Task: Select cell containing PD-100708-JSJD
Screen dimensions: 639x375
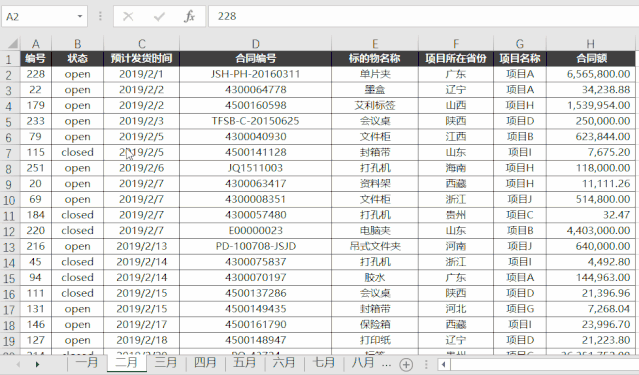Action: coord(256,246)
